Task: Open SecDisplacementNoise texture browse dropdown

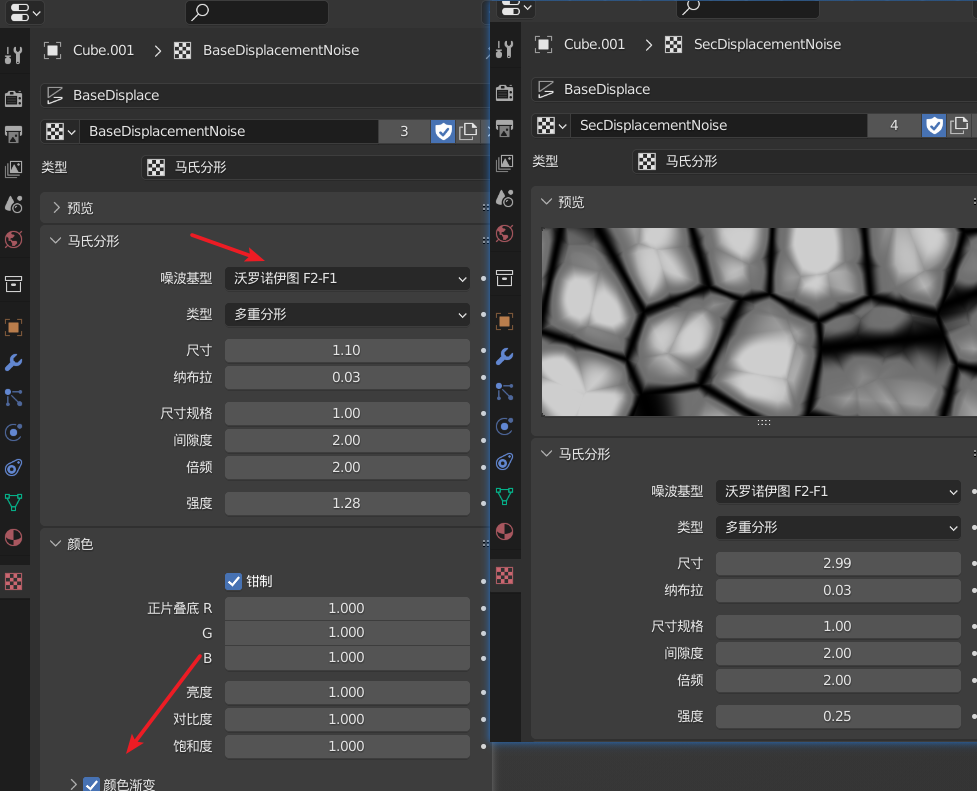Action: (x=551, y=125)
